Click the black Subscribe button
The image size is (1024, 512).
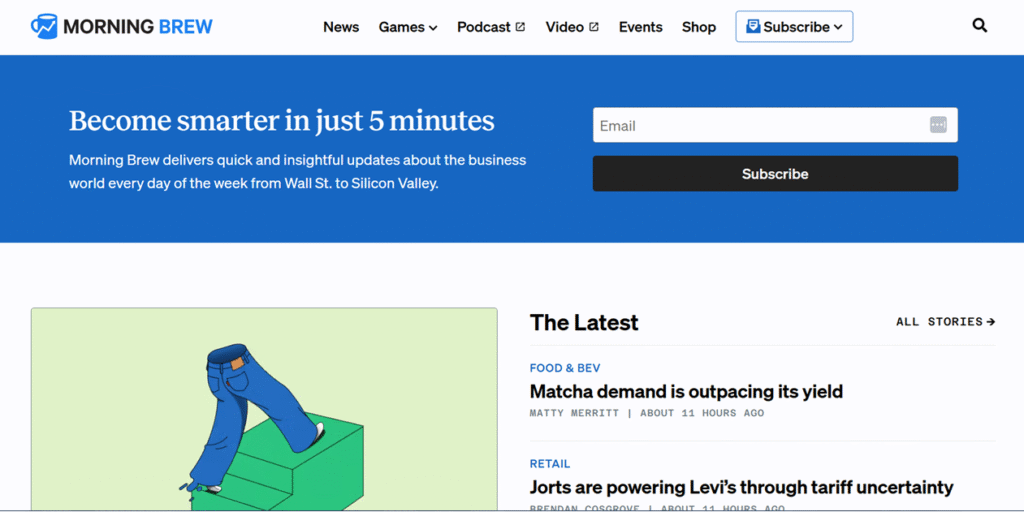[x=775, y=174]
